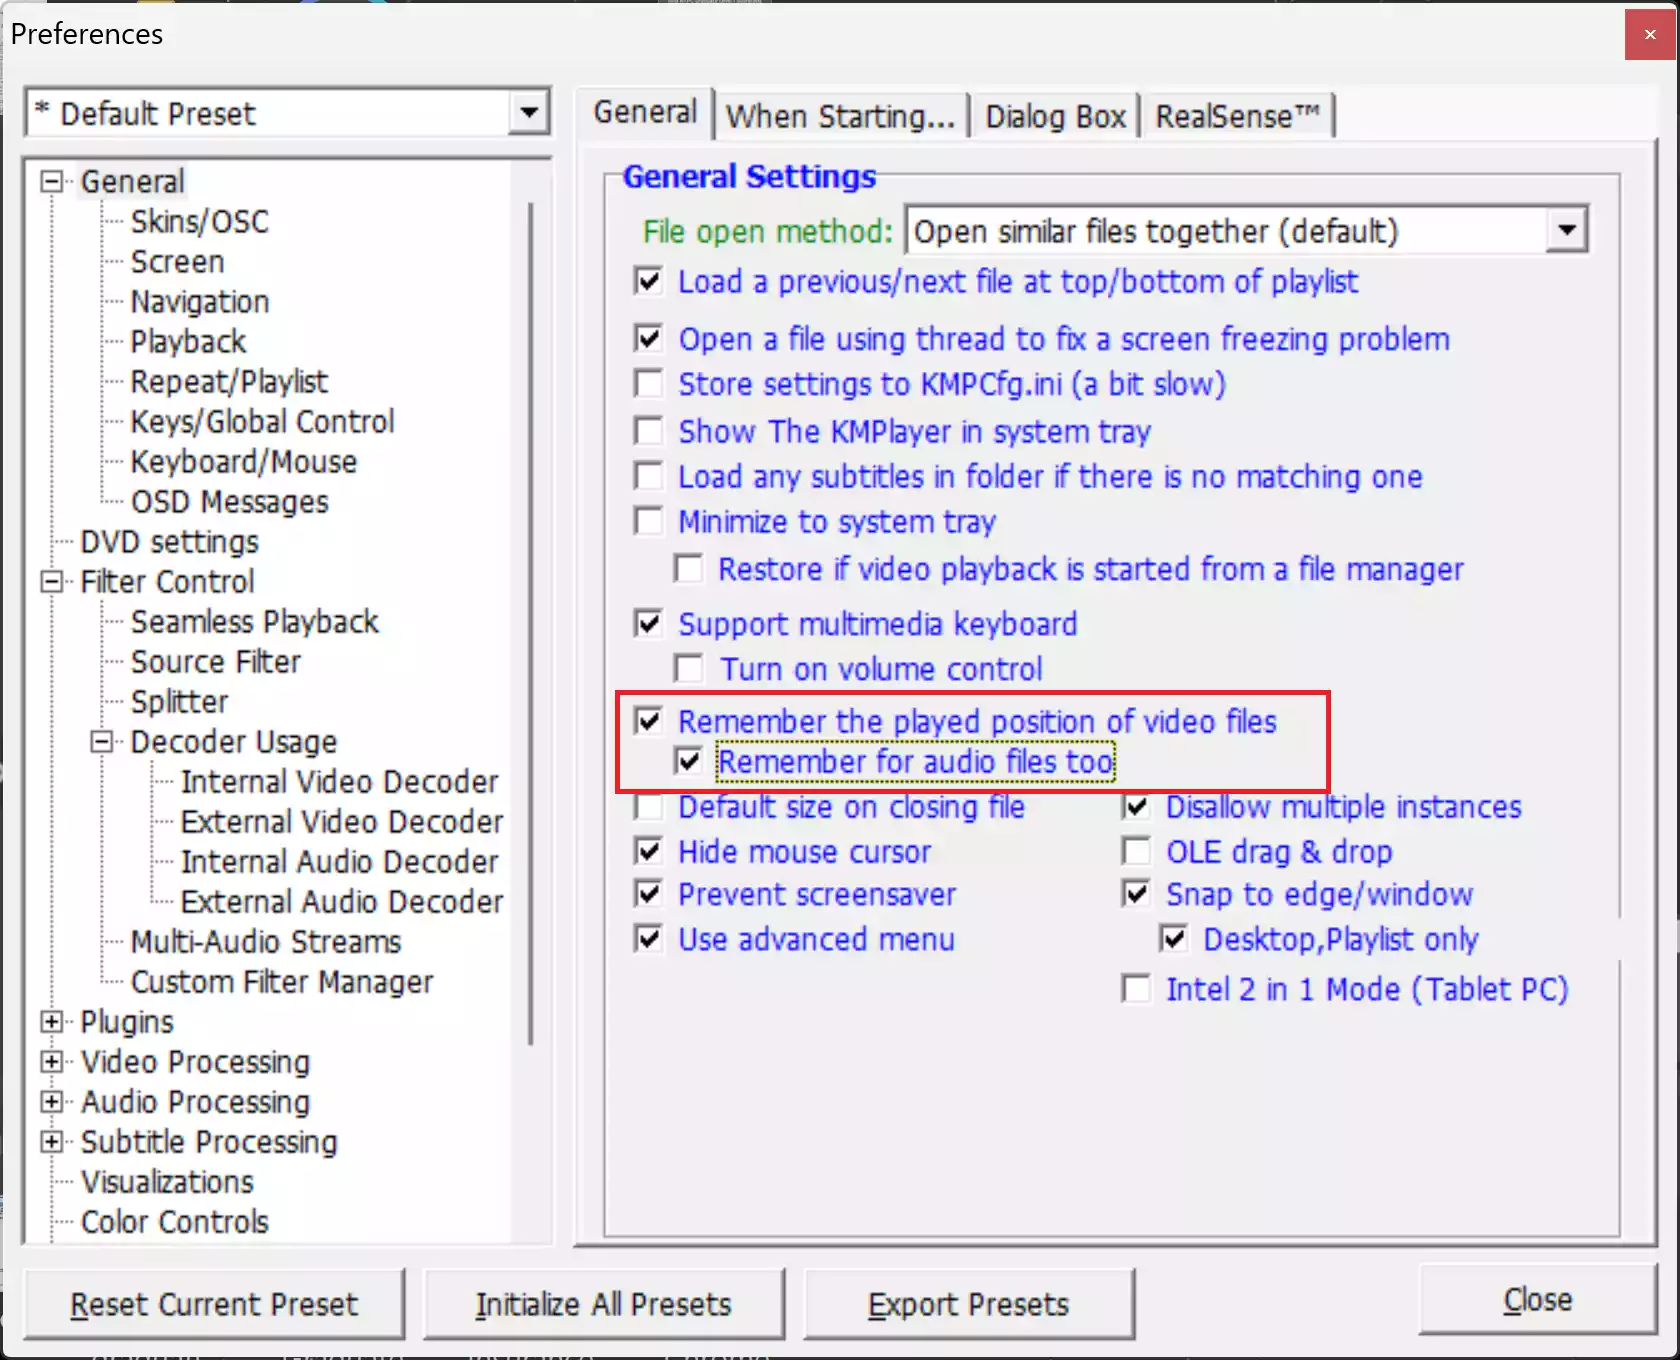The height and width of the screenshot is (1360, 1680).
Task: Uncheck Prevent screensaver
Action: point(647,893)
